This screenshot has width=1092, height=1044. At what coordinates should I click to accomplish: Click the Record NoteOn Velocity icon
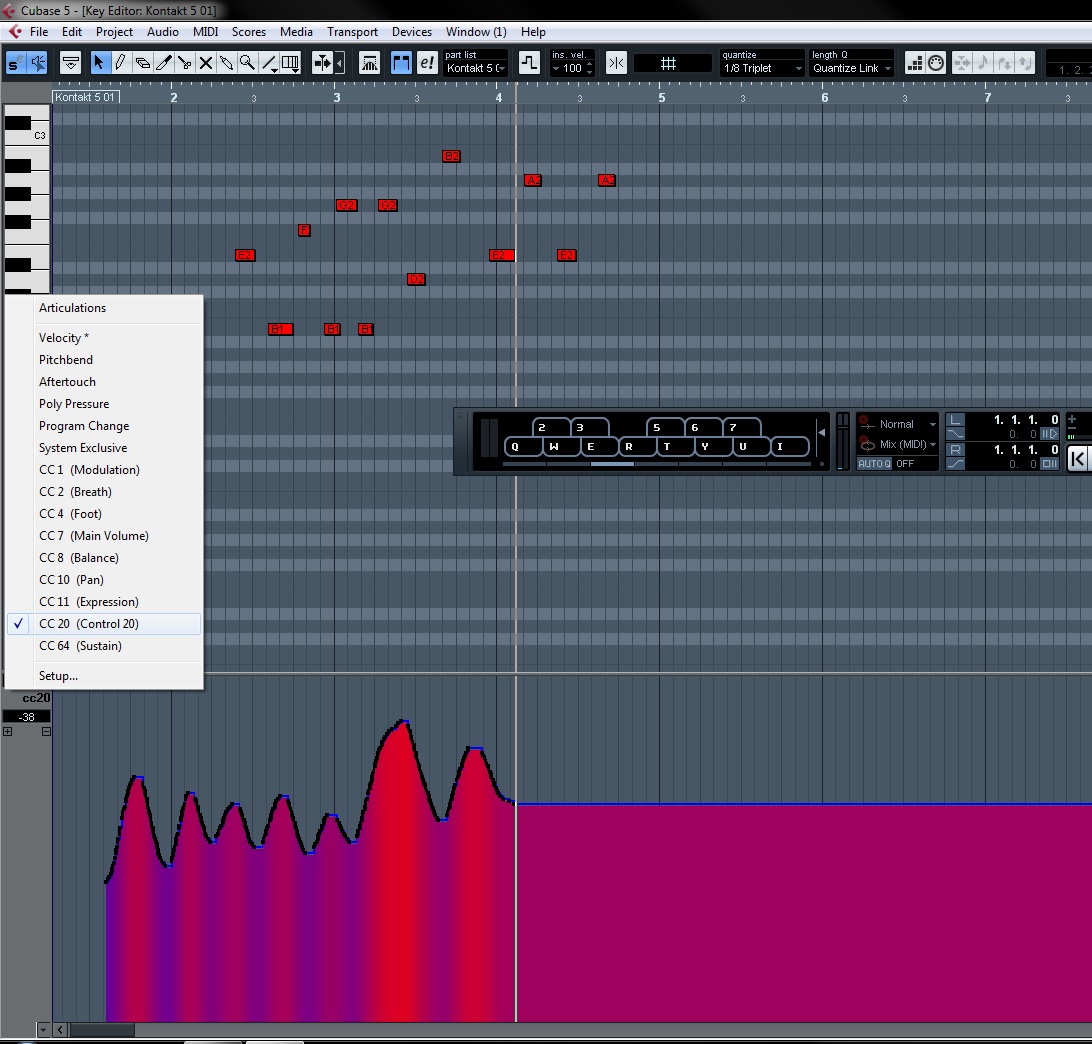[x=1004, y=63]
